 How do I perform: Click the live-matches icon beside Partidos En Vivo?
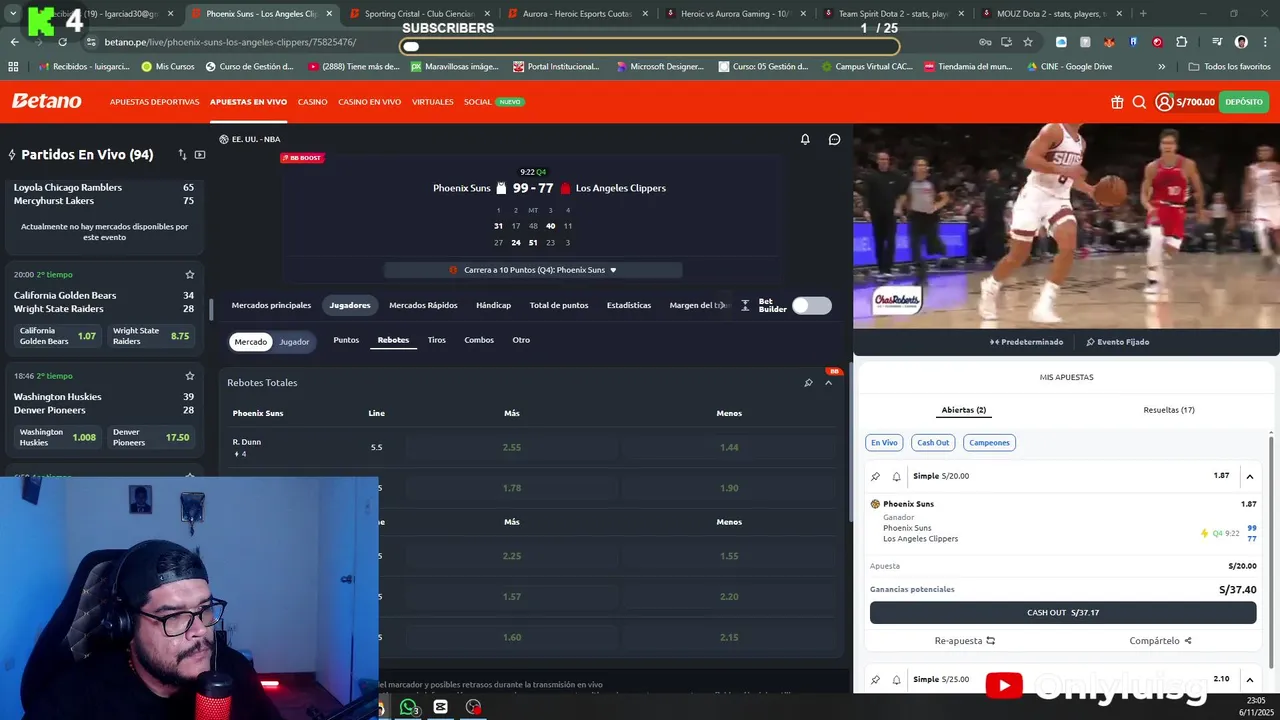[12, 155]
